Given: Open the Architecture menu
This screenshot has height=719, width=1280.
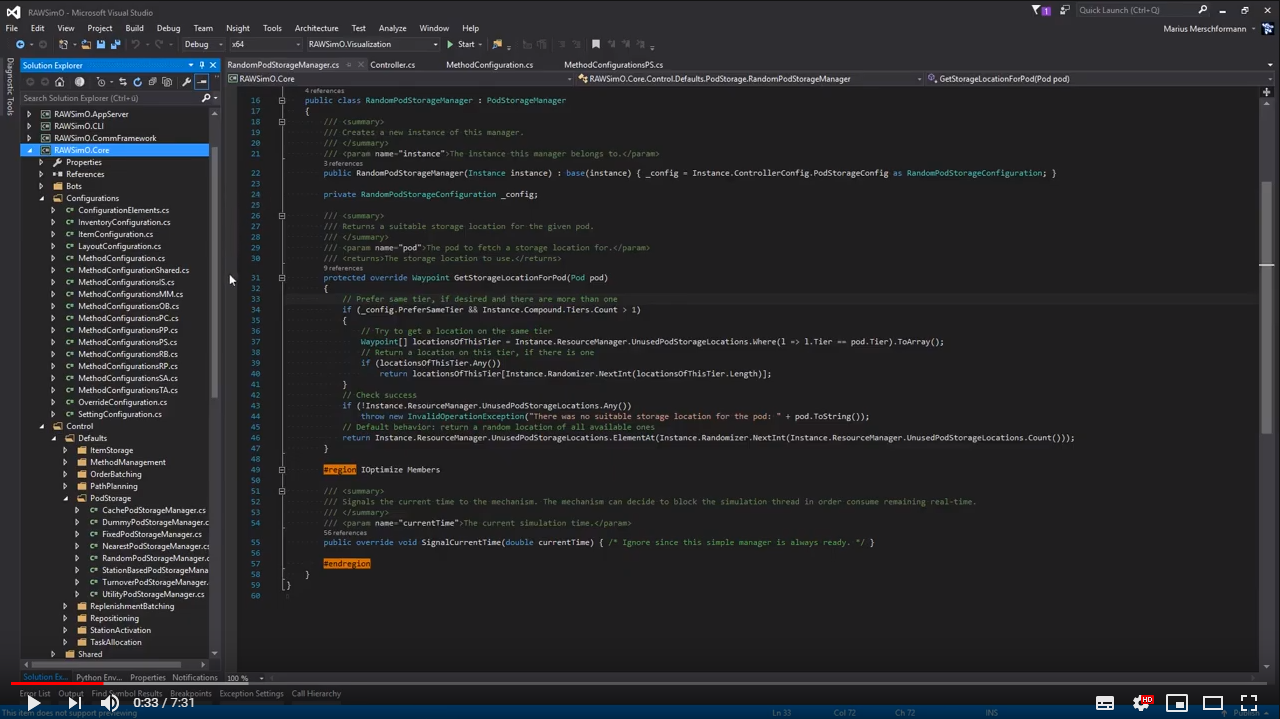Looking at the screenshot, I should click(316, 28).
